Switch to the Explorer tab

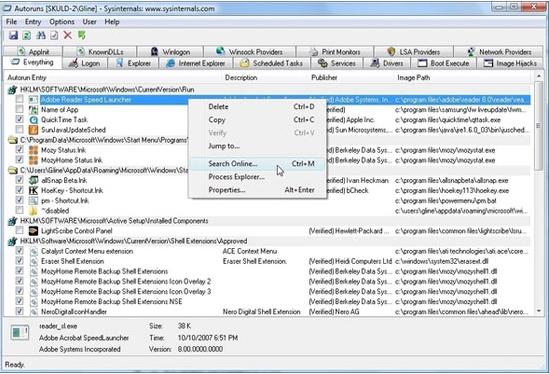[x=133, y=63]
